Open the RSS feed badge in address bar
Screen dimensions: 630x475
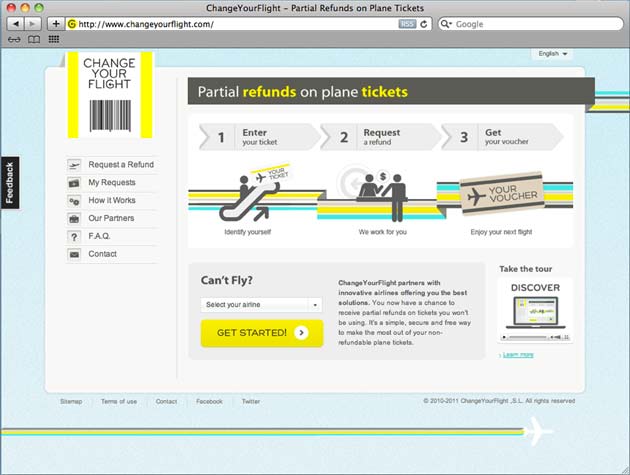pos(407,24)
